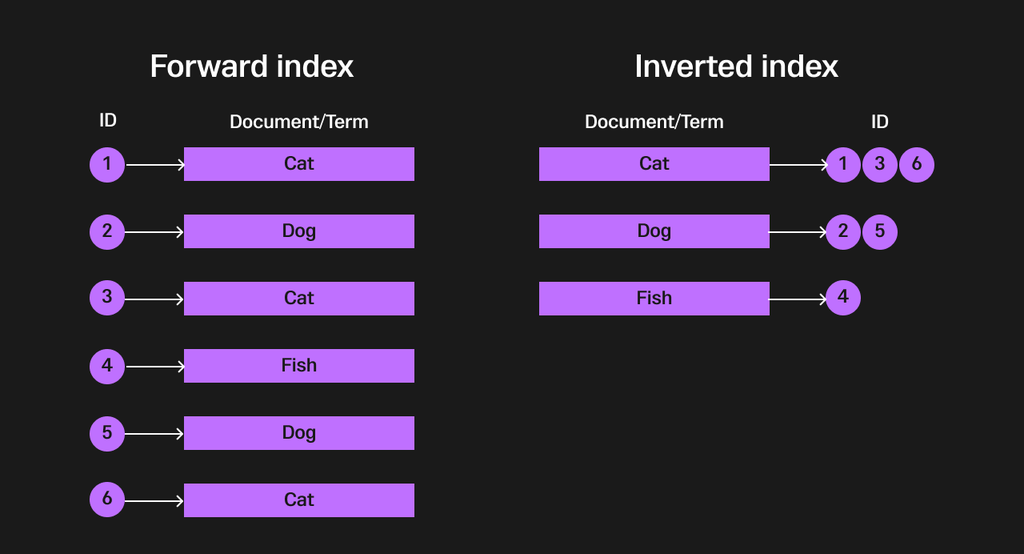This screenshot has height=554, width=1024.
Task: Click Document/Term label under Forward index
Action: pyautogui.click(x=299, y=122)
